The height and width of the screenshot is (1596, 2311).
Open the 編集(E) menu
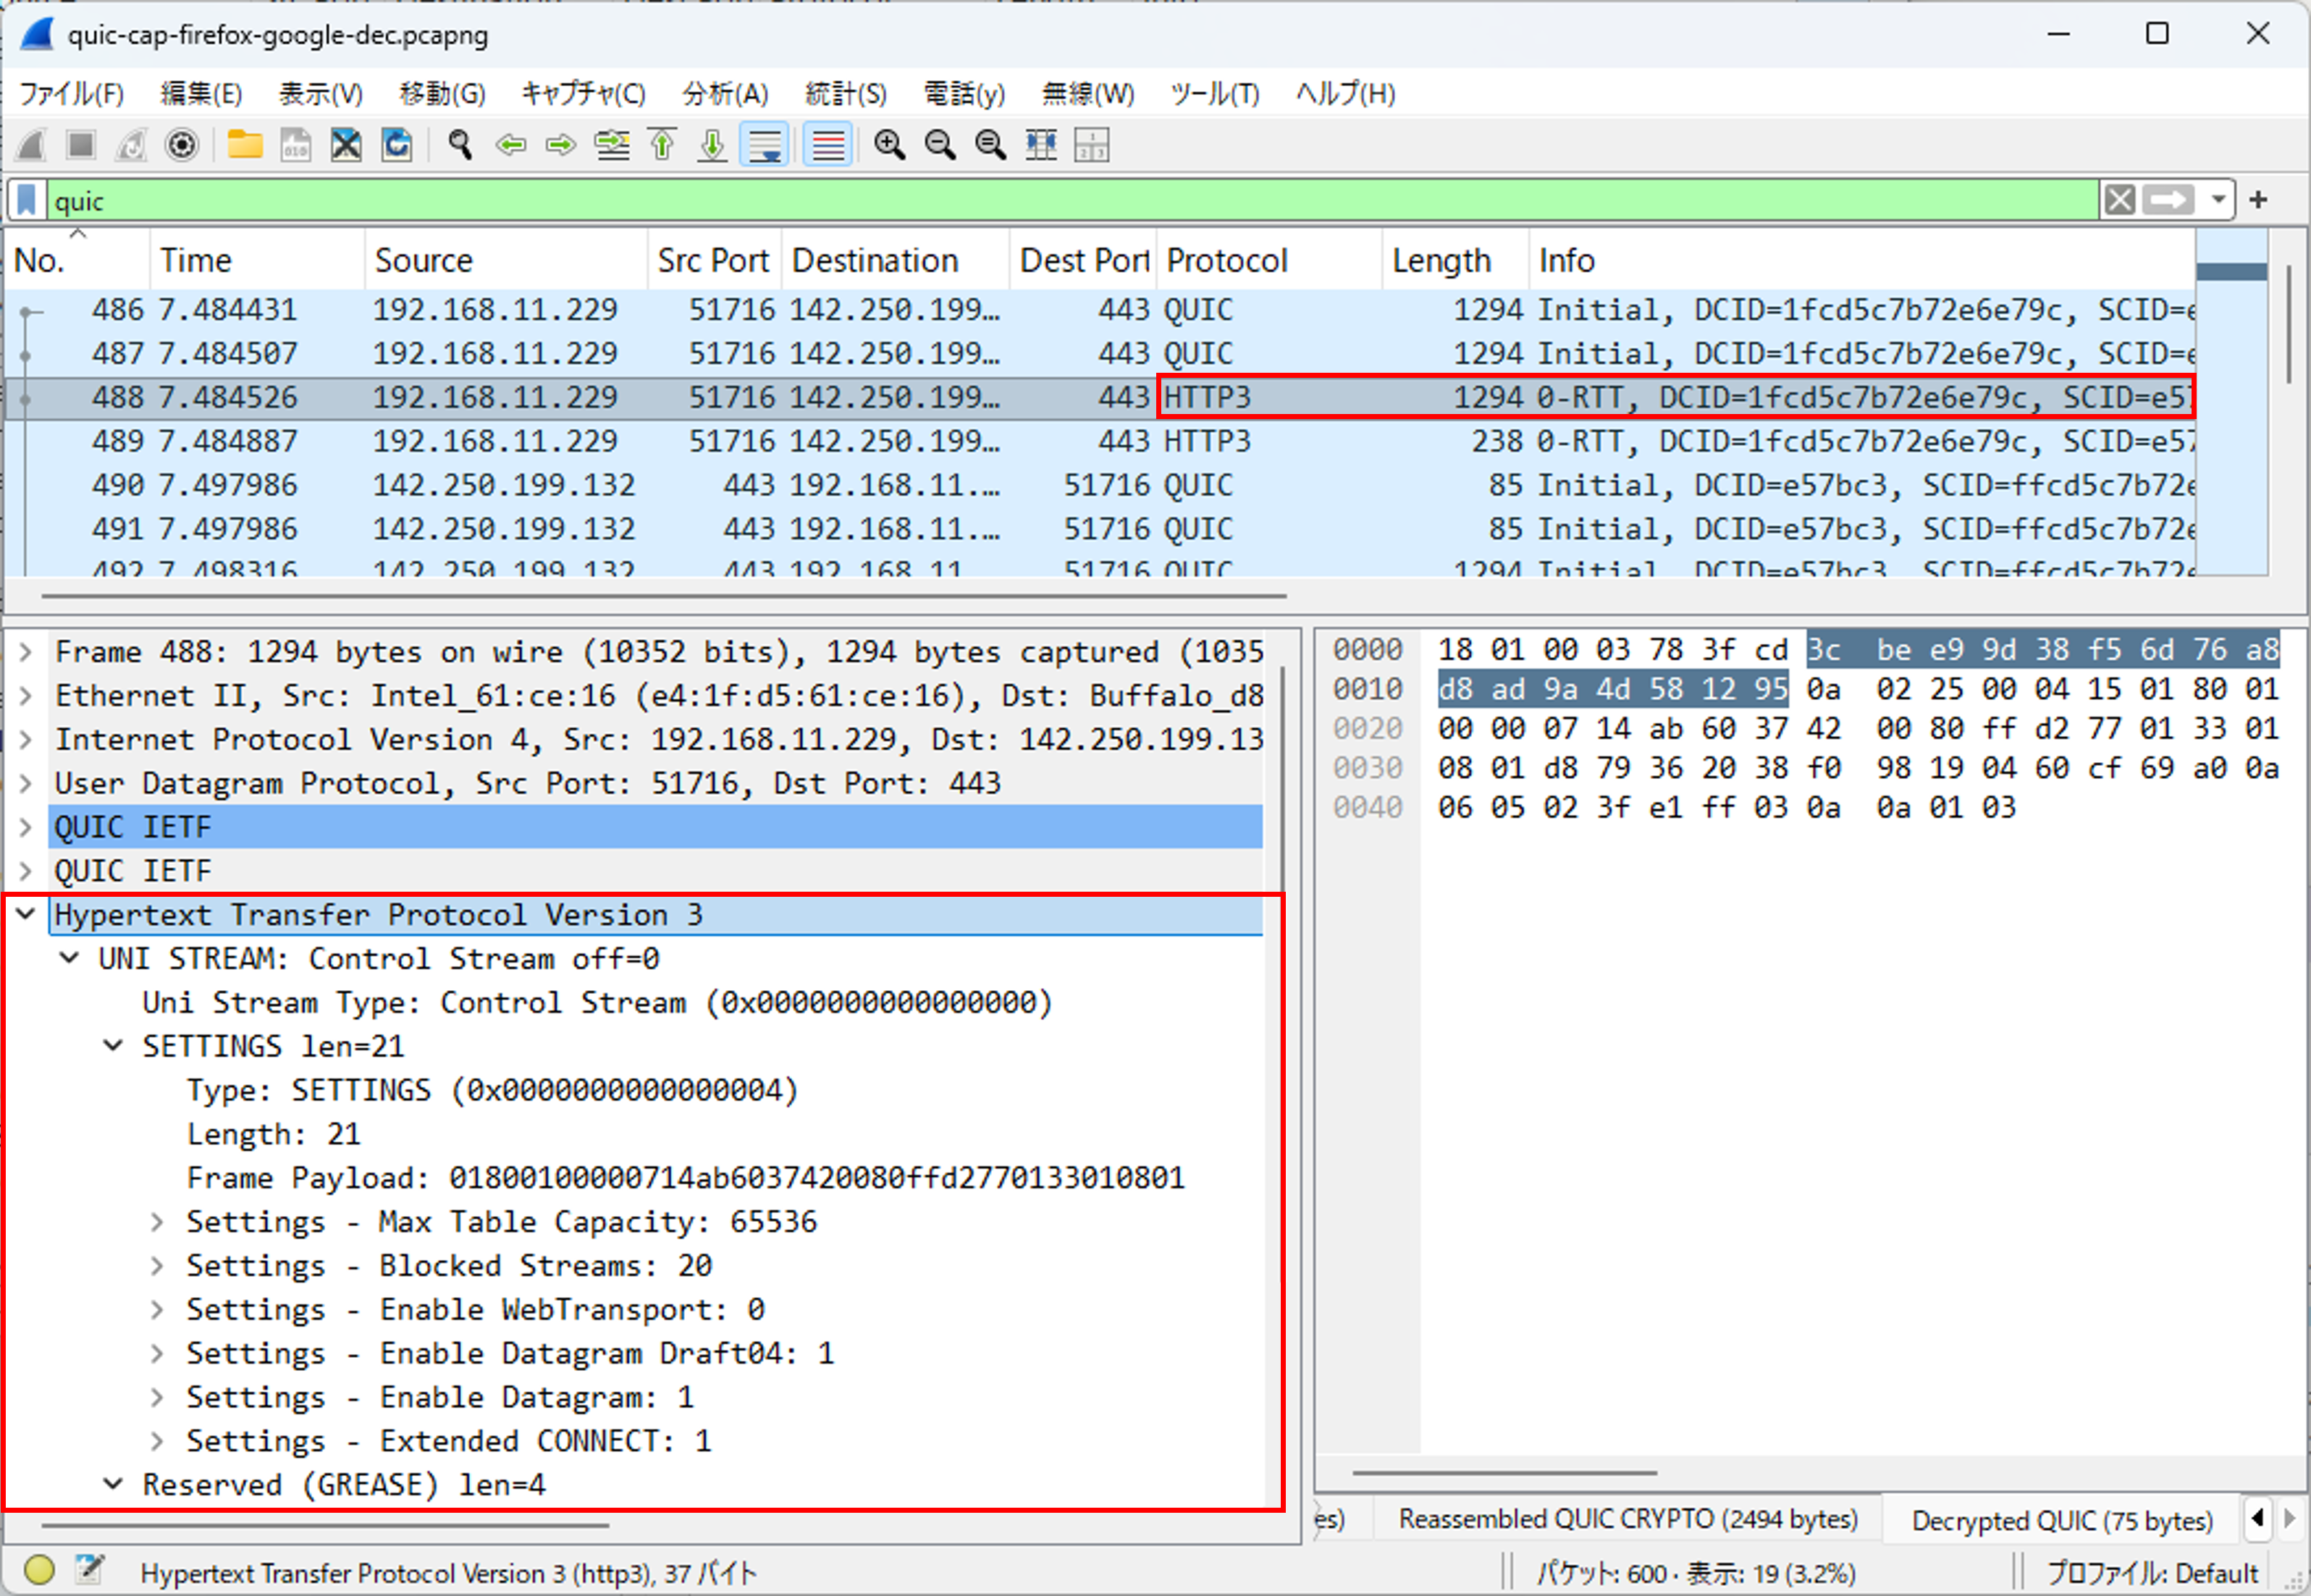coord(201,94)
